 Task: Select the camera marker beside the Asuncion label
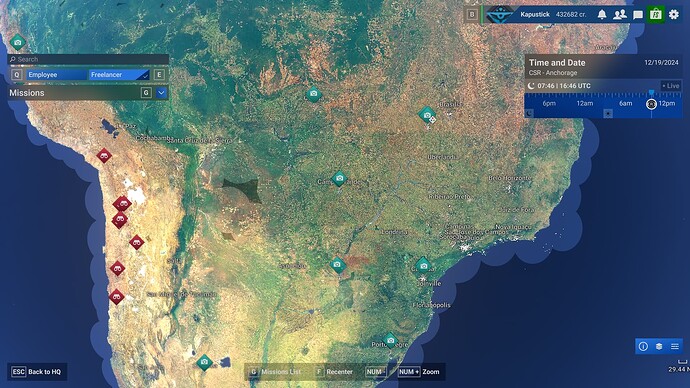pos(338,265)
